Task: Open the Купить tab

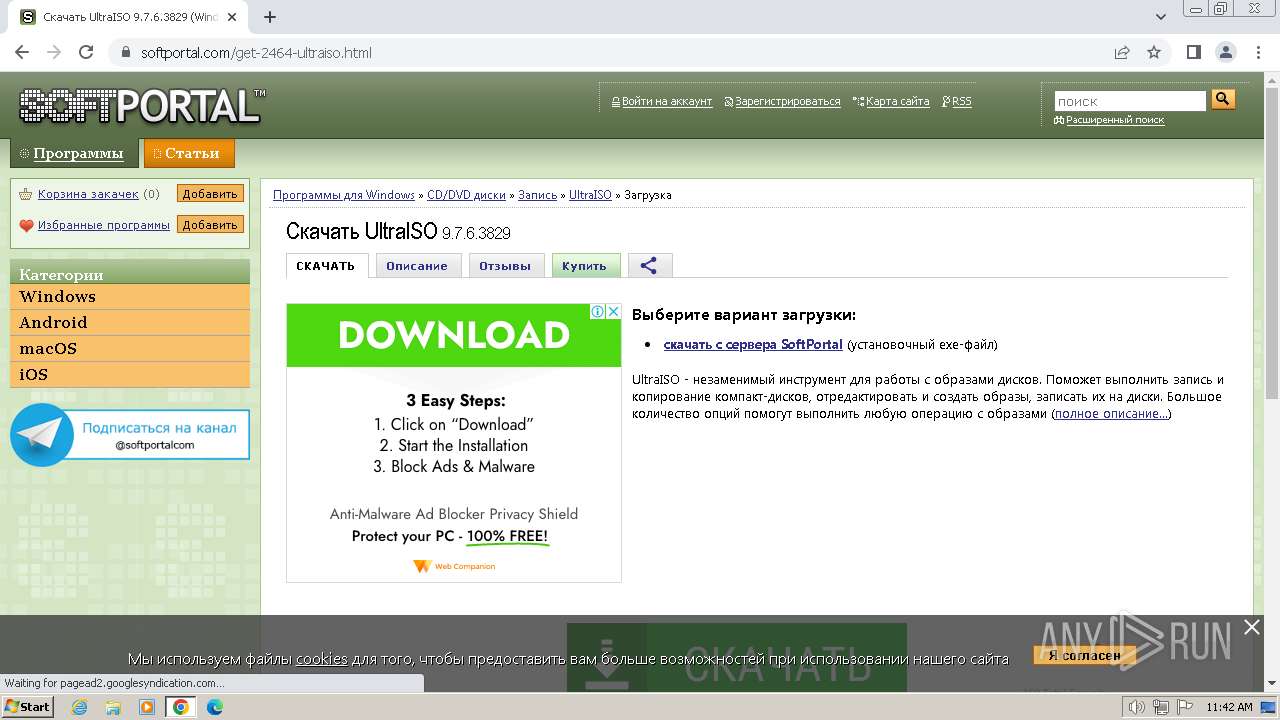Action: coord(585,266)
